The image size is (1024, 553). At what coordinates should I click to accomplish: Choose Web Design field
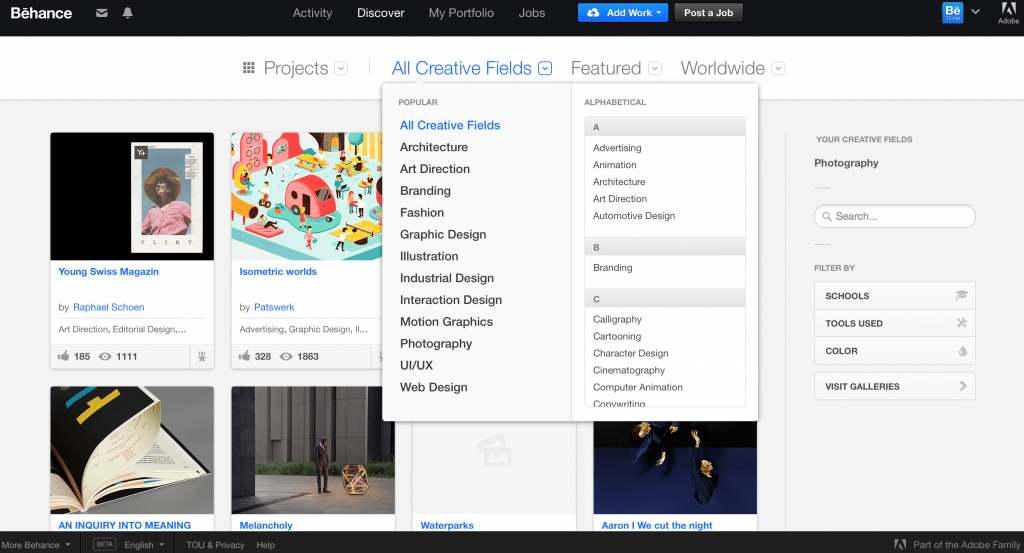click(434, 387)
